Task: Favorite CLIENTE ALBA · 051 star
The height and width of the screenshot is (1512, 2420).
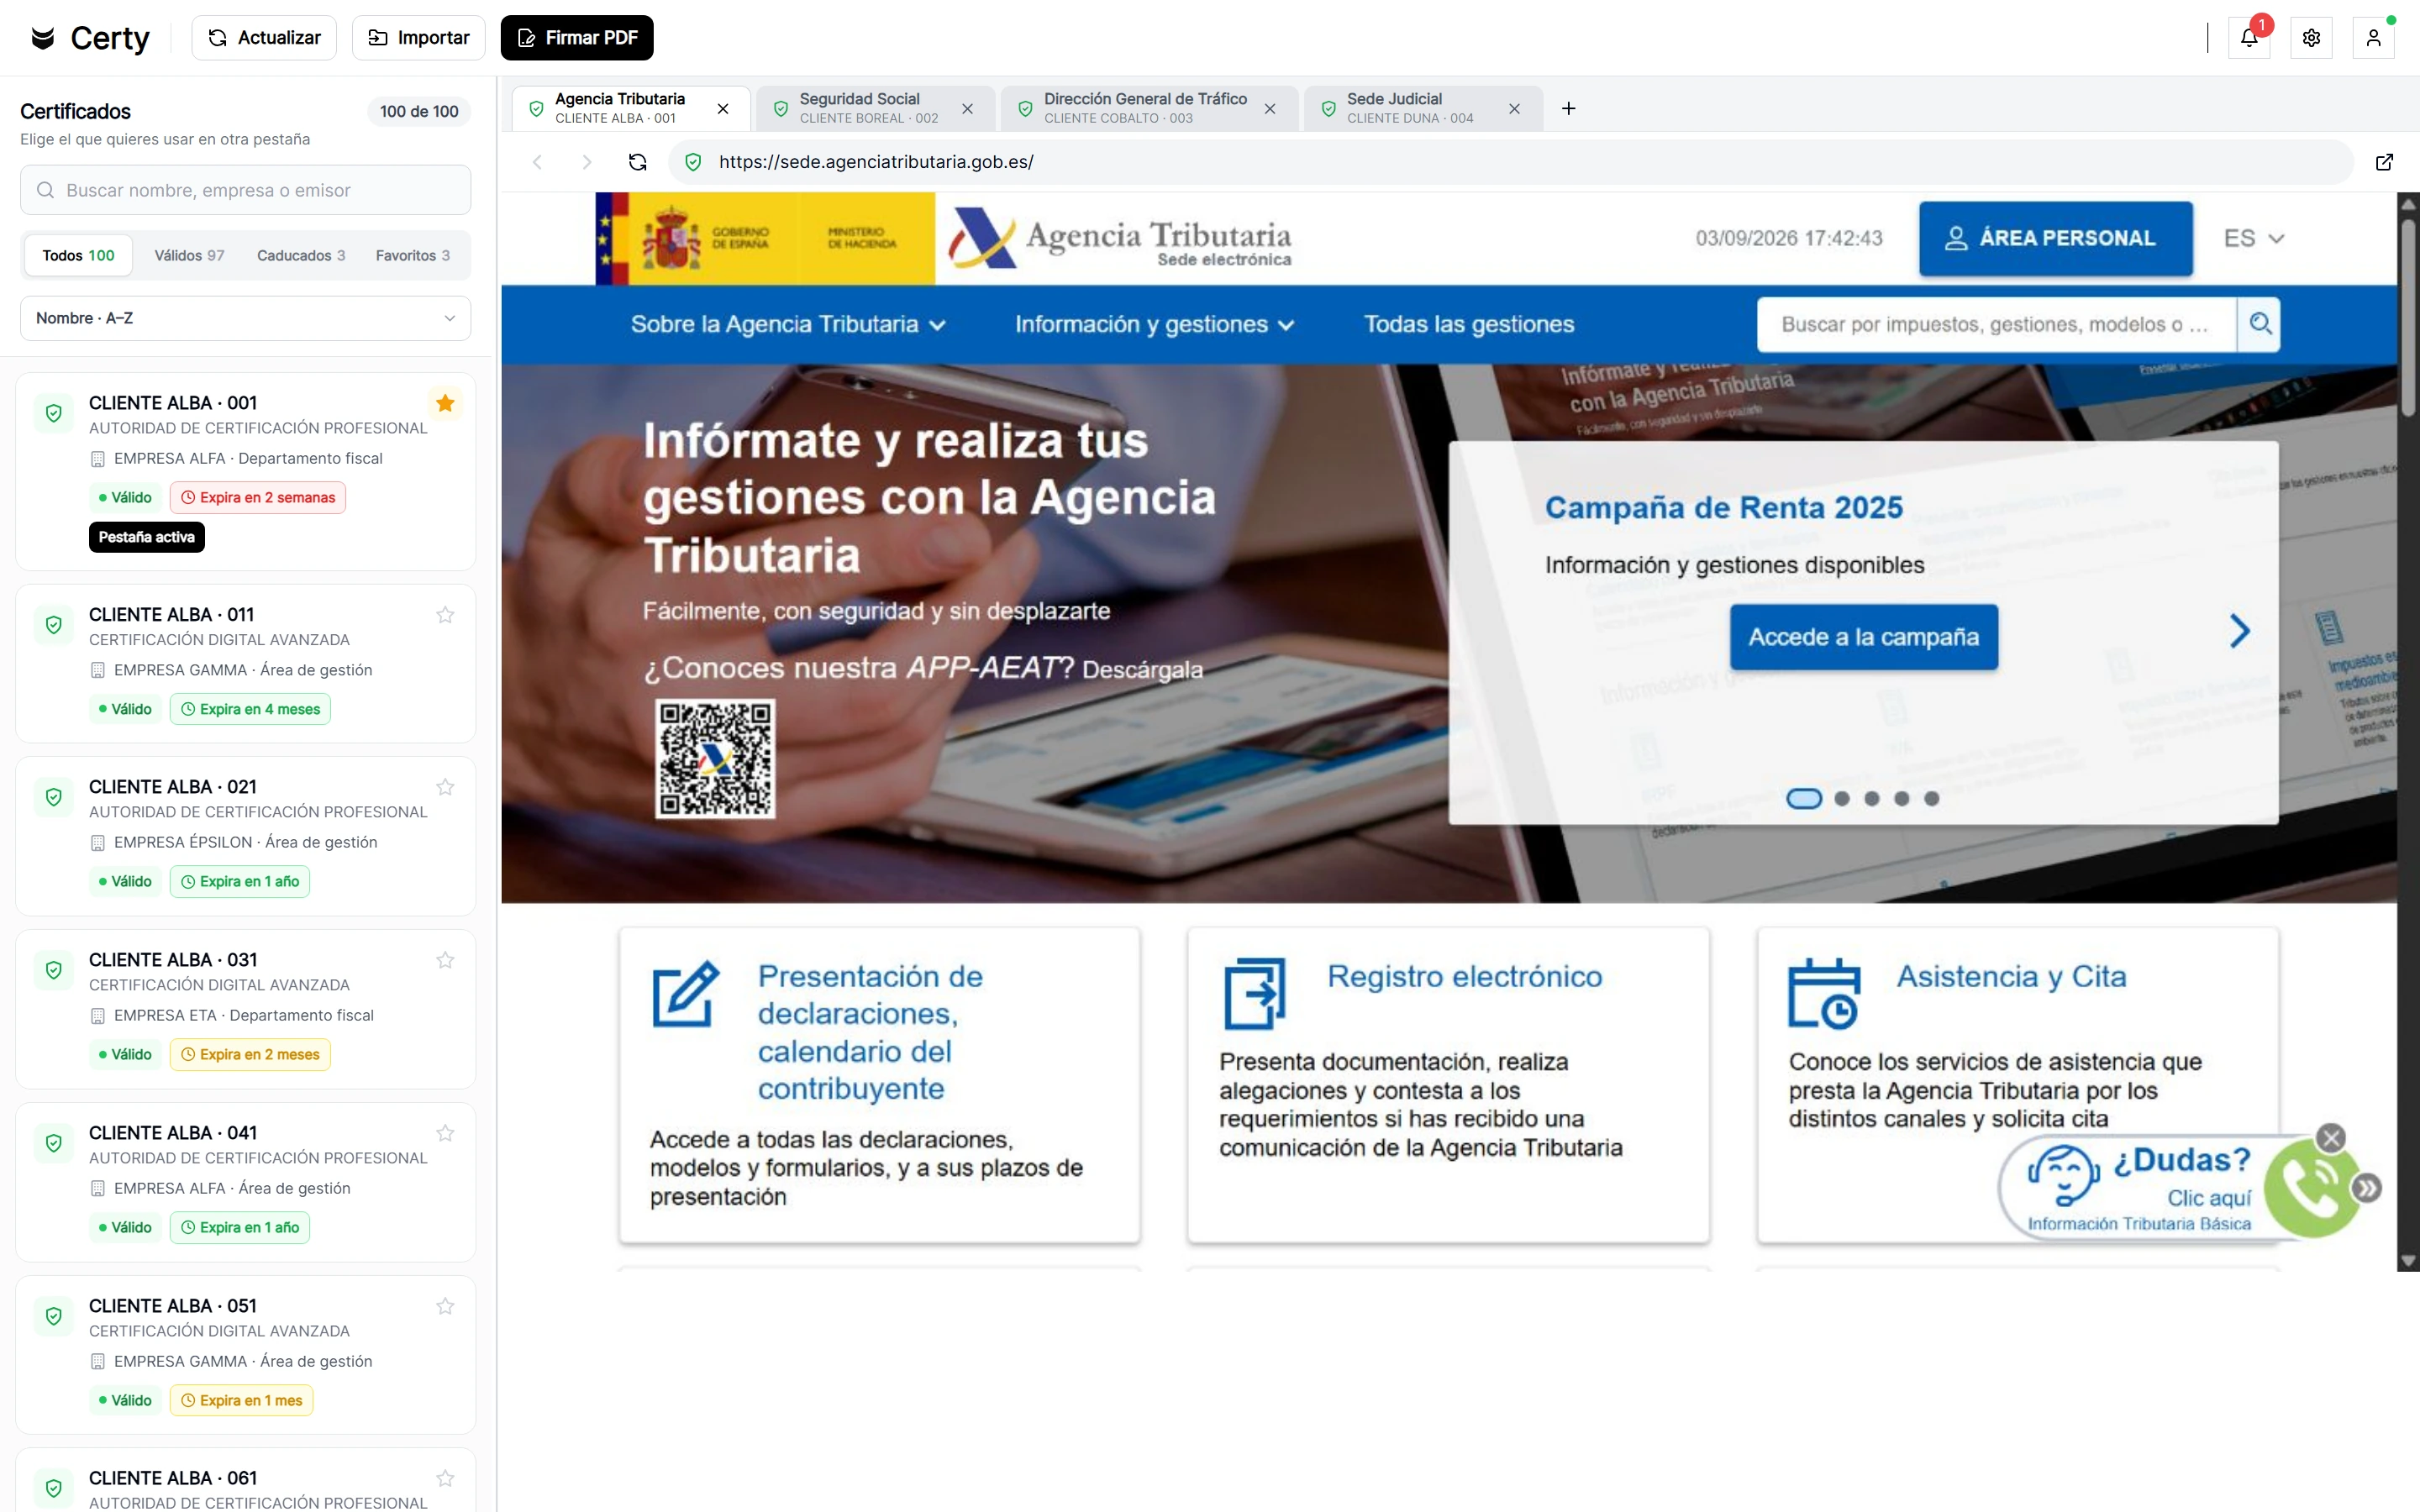Action: tap(446, 1306)
